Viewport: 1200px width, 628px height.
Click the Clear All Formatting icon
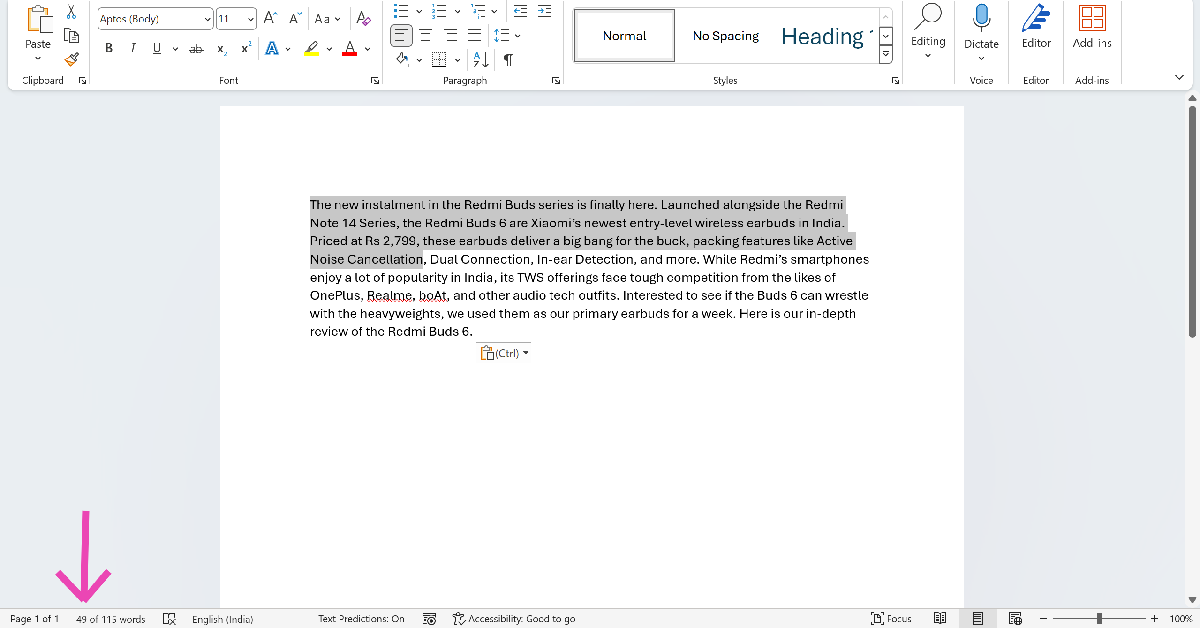(364, 18)
